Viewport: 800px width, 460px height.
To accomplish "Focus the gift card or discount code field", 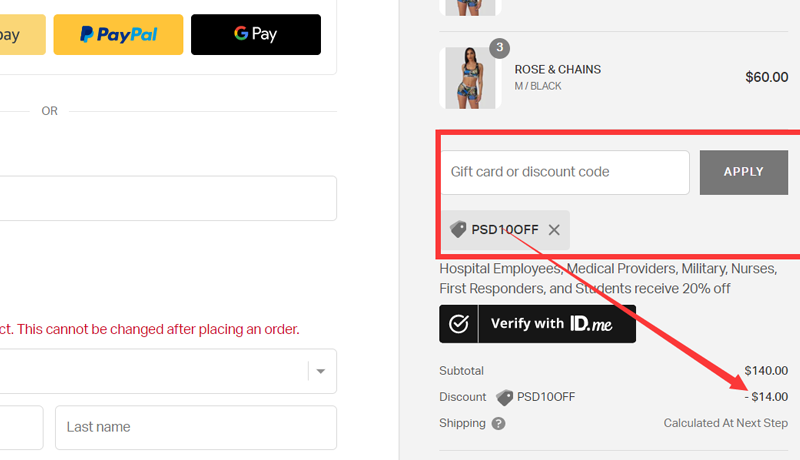I will click(x=565, y=172).
